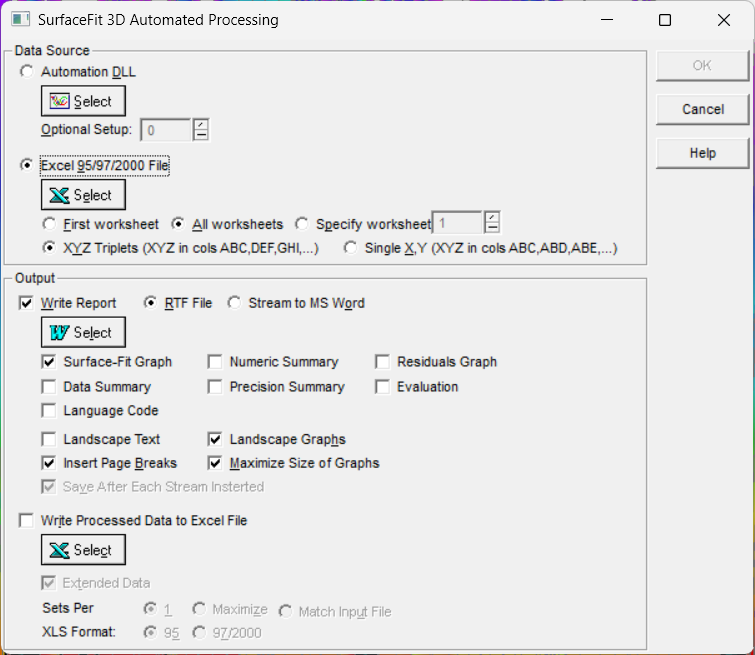The height and width of the screenshot is (655, 755).
Task: Select RTF File output
Action: pyautogui.click(x=150, y=303)
